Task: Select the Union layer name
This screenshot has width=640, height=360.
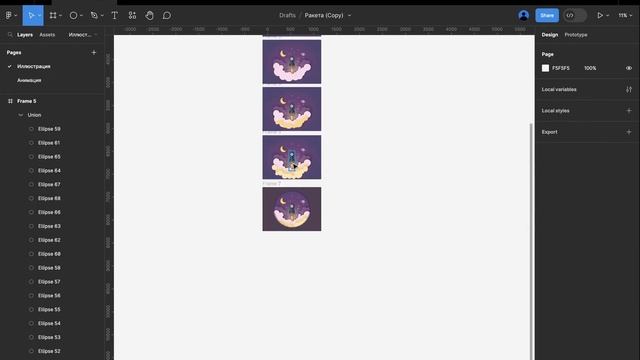Action: [x=34, y=115]
